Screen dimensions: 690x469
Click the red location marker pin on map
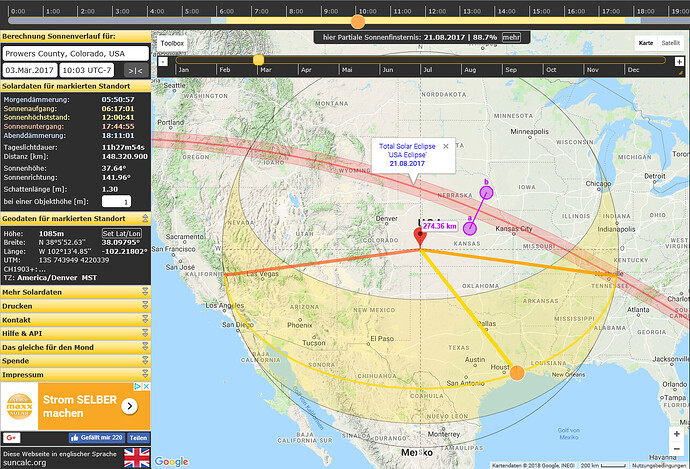[x=419, y=236]
